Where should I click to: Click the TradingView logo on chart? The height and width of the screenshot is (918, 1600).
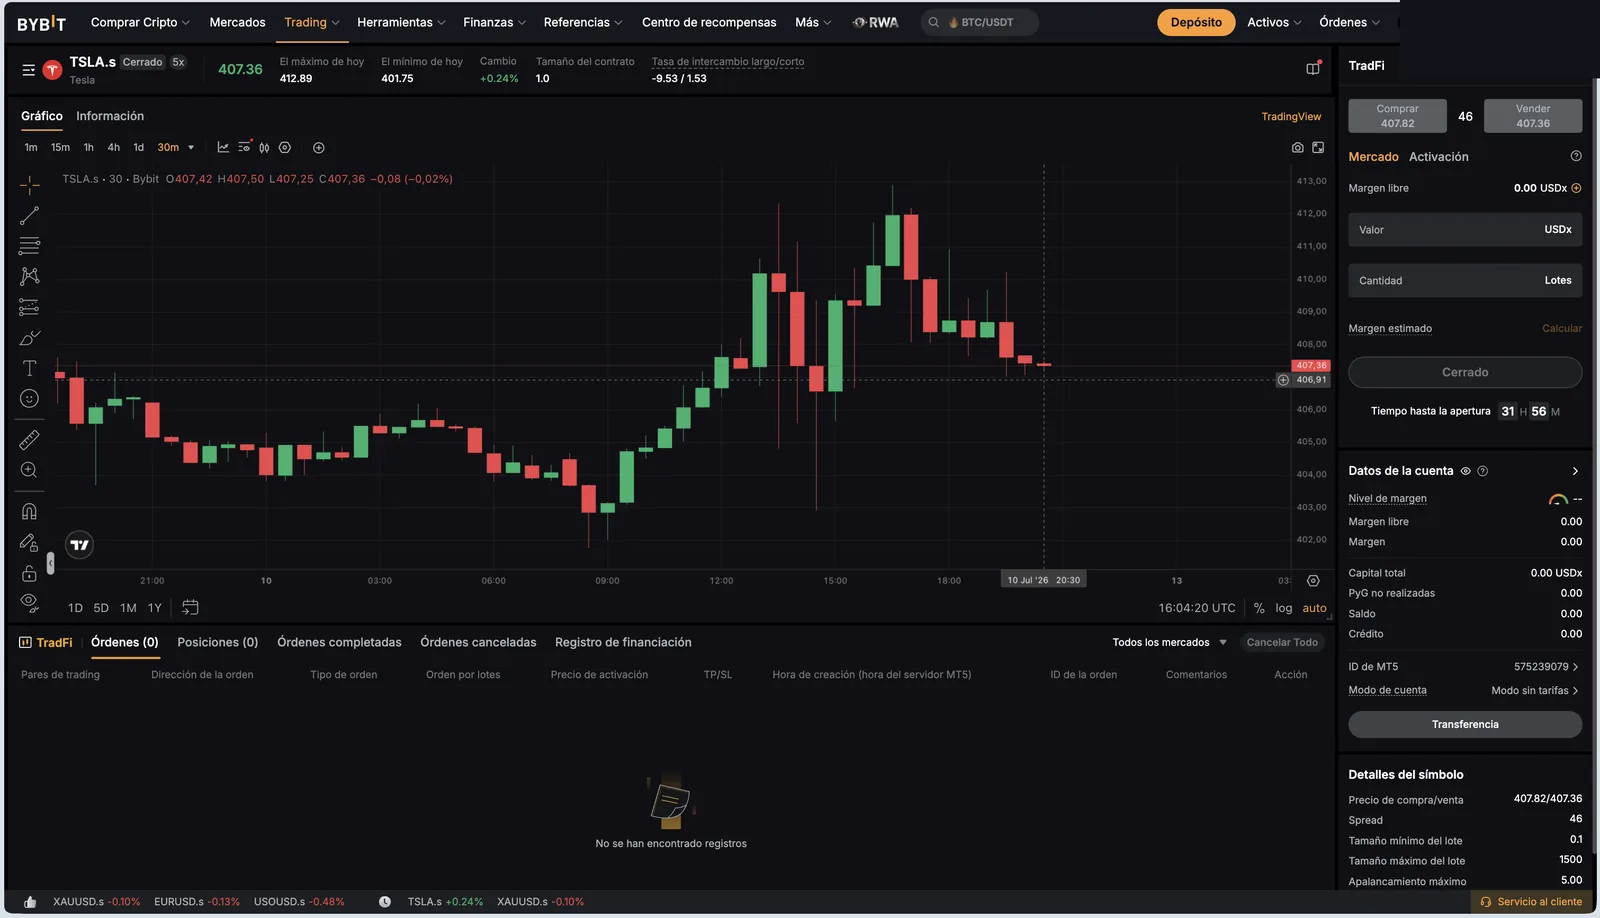[79, 545]
